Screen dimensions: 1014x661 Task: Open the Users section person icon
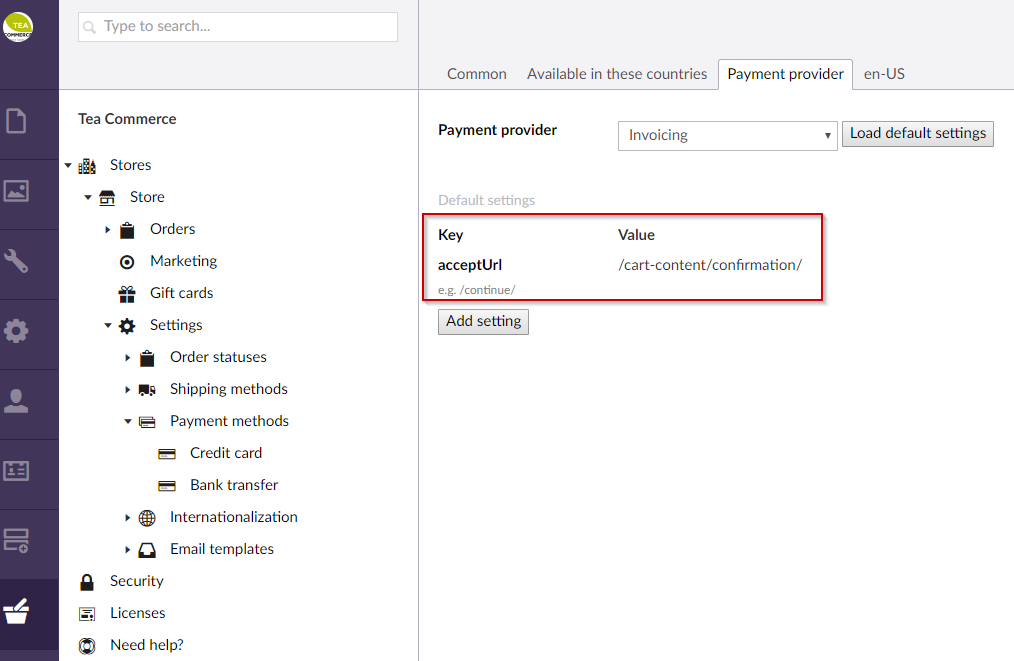(16, 401)
